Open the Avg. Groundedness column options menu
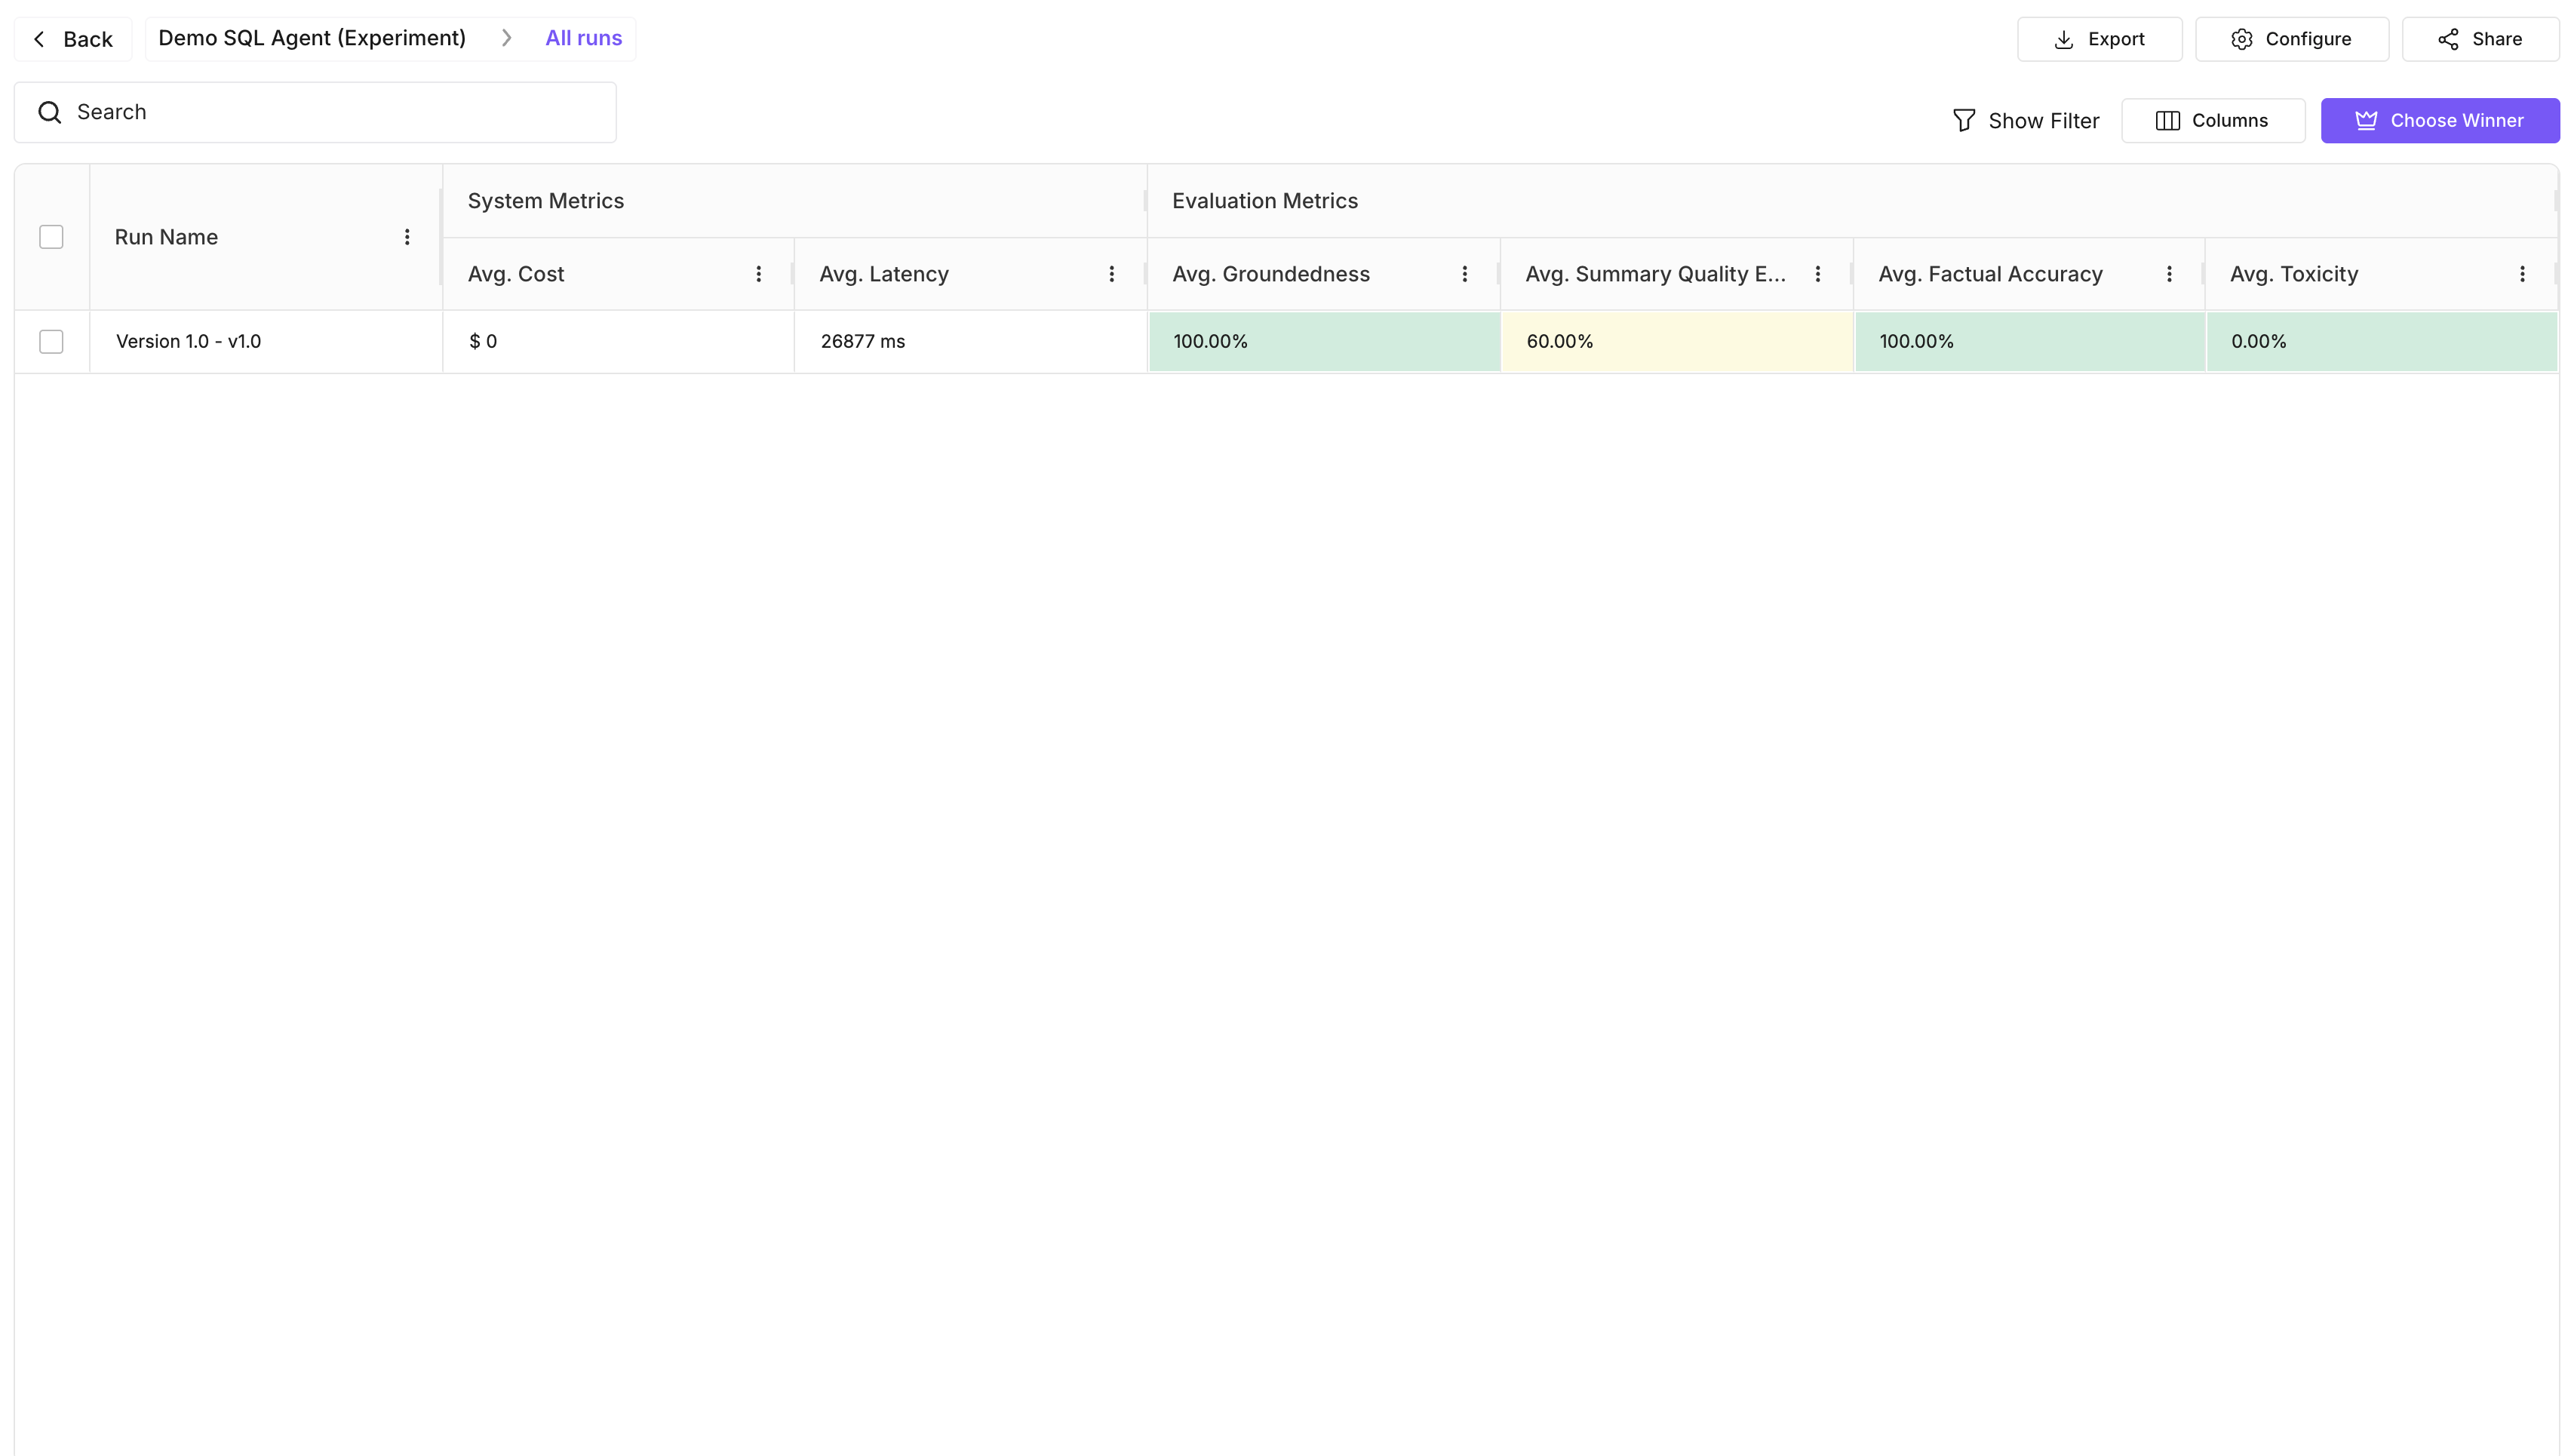Screen dimensions: 2571x1456 [x=1464, y=273]
